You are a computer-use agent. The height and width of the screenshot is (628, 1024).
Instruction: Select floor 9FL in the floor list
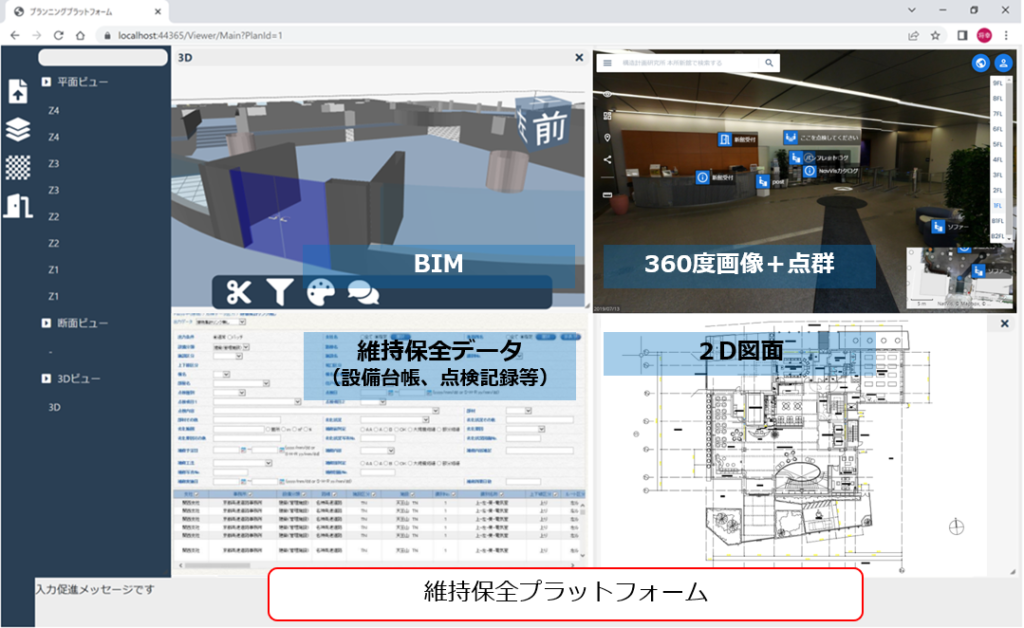coord(997,84)
